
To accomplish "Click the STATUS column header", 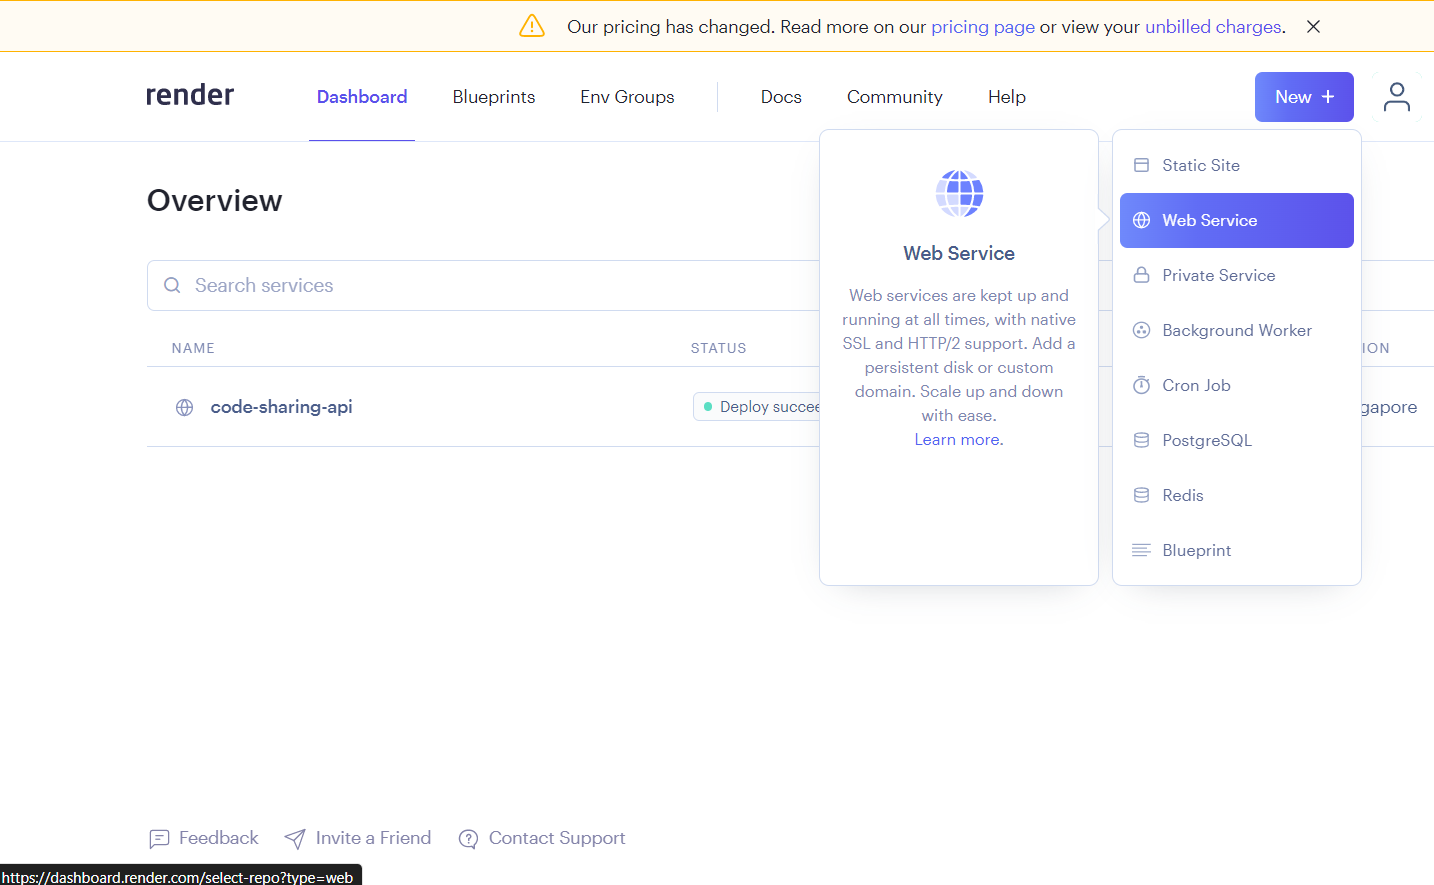I will pyautogui.click(x=718, y=348).
